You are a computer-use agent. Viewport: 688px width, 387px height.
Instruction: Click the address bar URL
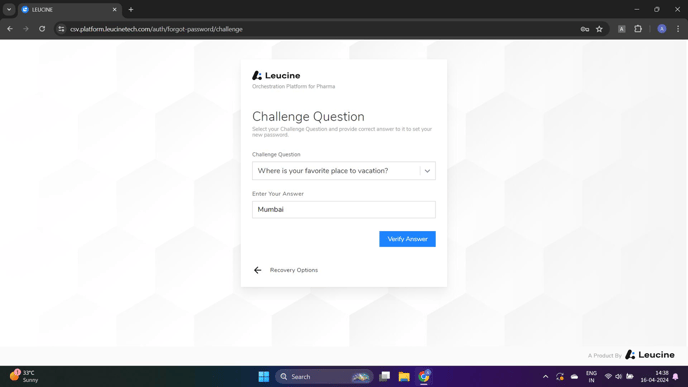tap(156, 29)
